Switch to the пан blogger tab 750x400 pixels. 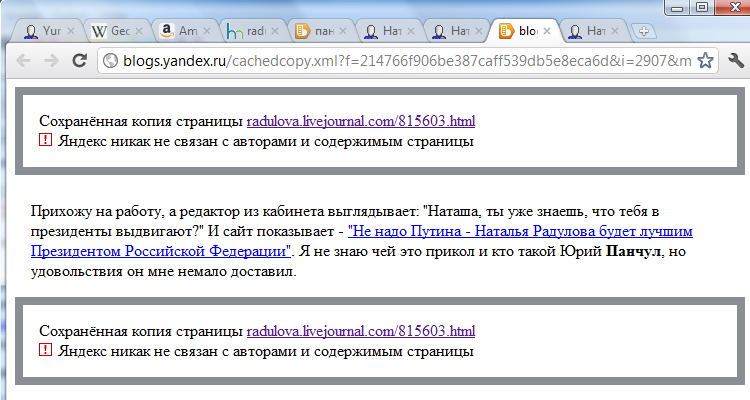click(318, 31)
